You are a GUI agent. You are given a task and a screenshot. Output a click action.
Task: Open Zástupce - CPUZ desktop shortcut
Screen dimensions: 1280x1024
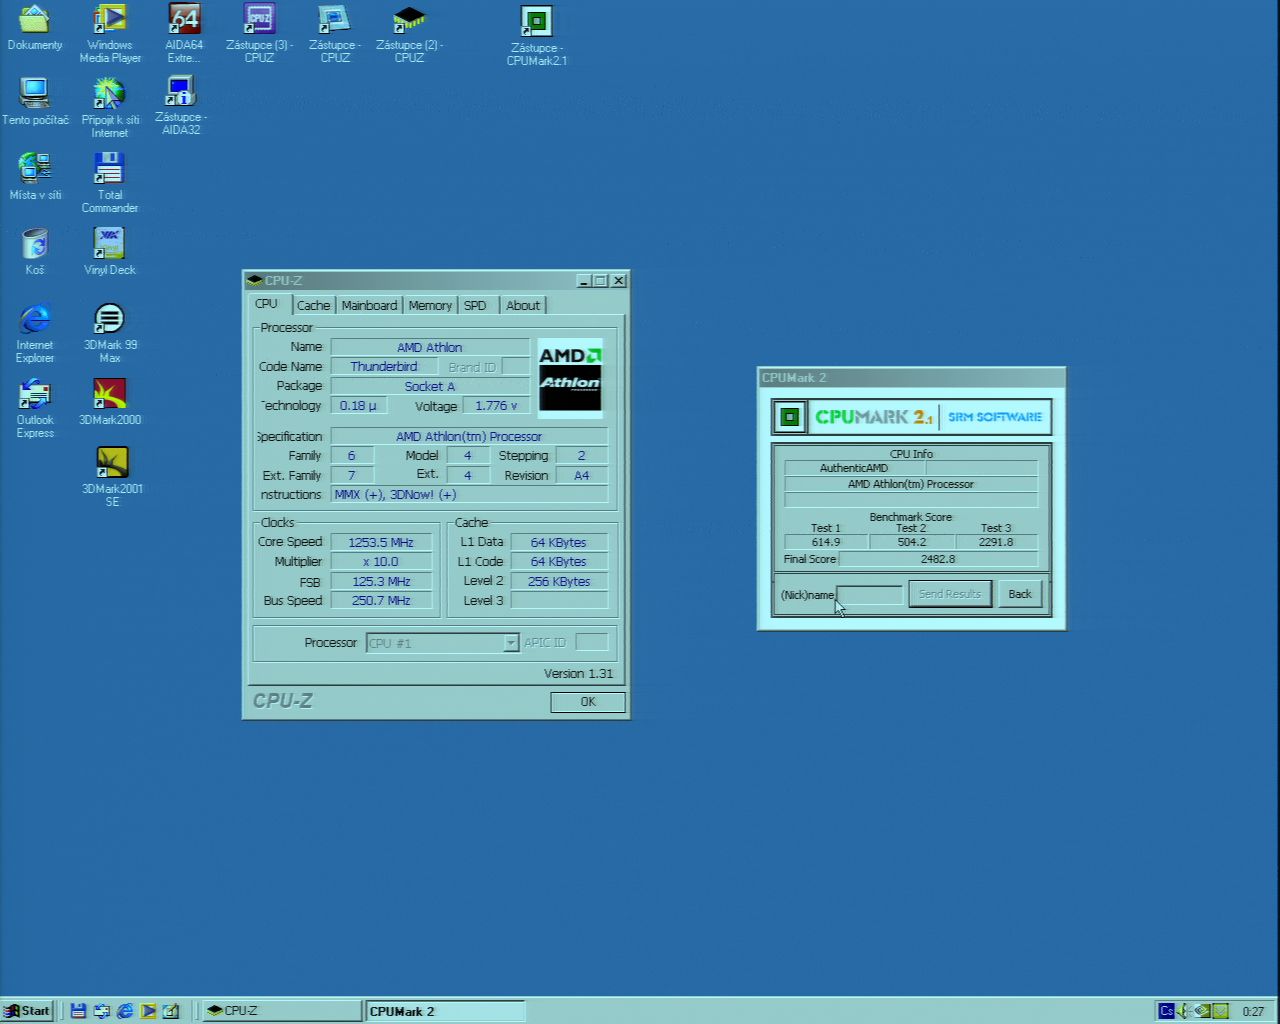335,33
